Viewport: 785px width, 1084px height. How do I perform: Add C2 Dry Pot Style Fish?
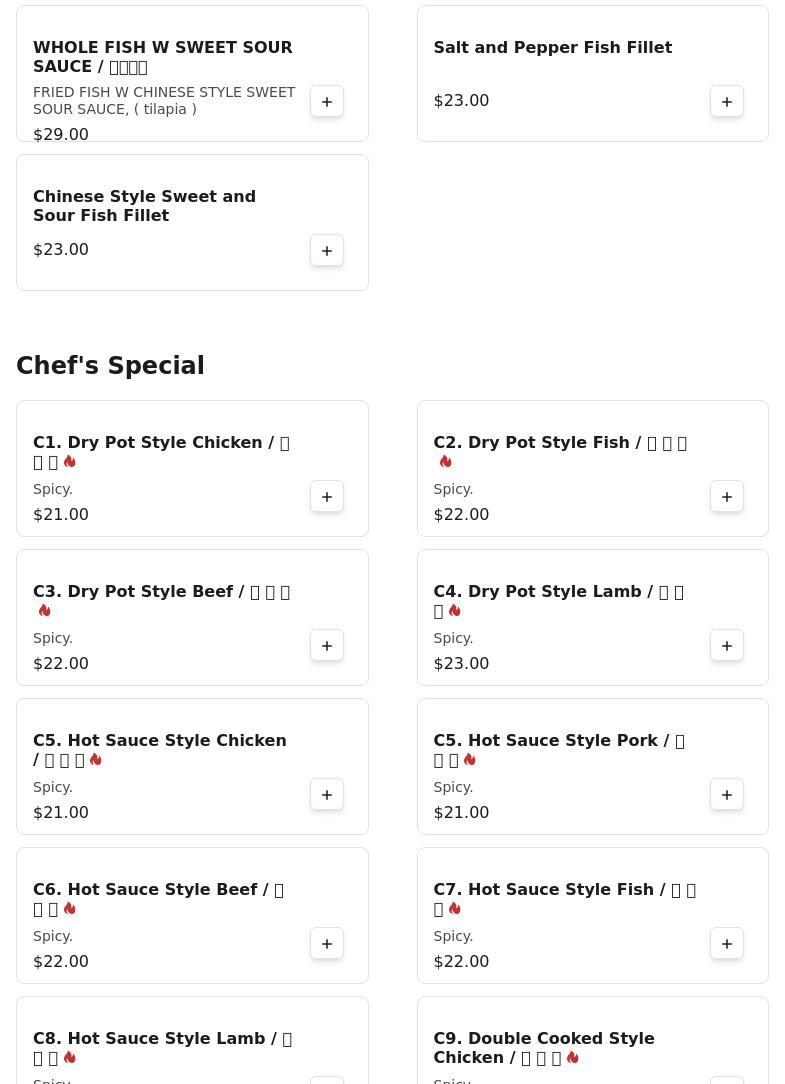[727, 497]
